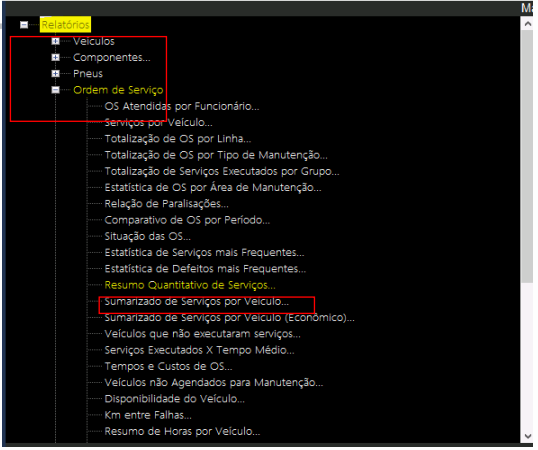Expand the Veículos branch
The width and height of the screenshot is (538, 450).
pyautogui.click(x=55, y=41)
